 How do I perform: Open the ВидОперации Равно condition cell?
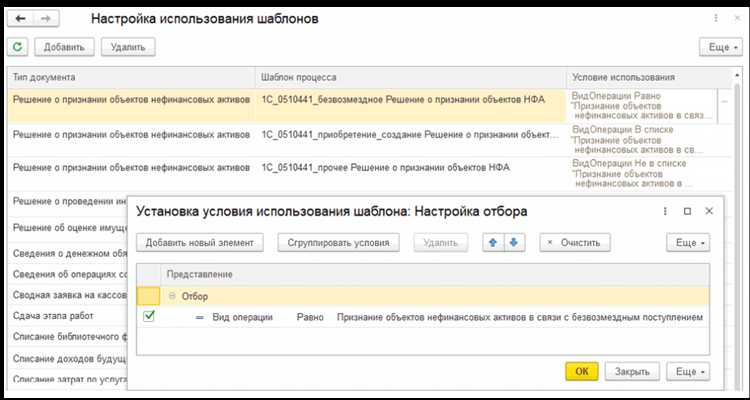click(642, 105)
